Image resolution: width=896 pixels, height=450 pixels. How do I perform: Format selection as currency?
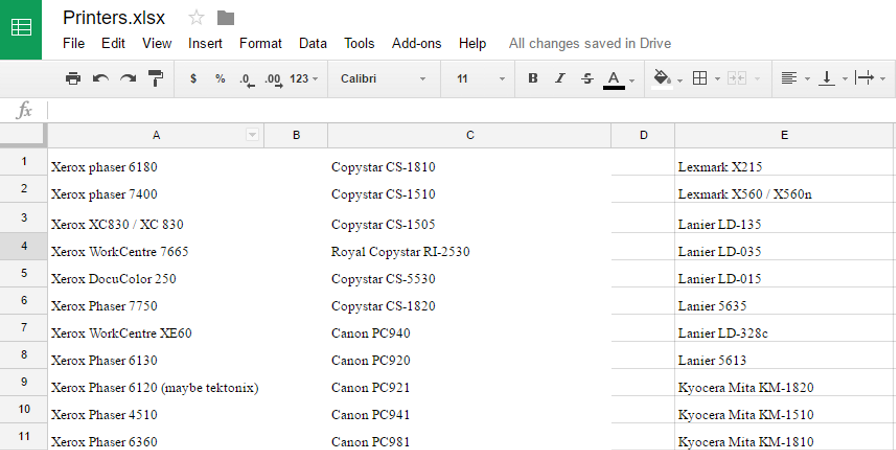[x=193, y=78]
